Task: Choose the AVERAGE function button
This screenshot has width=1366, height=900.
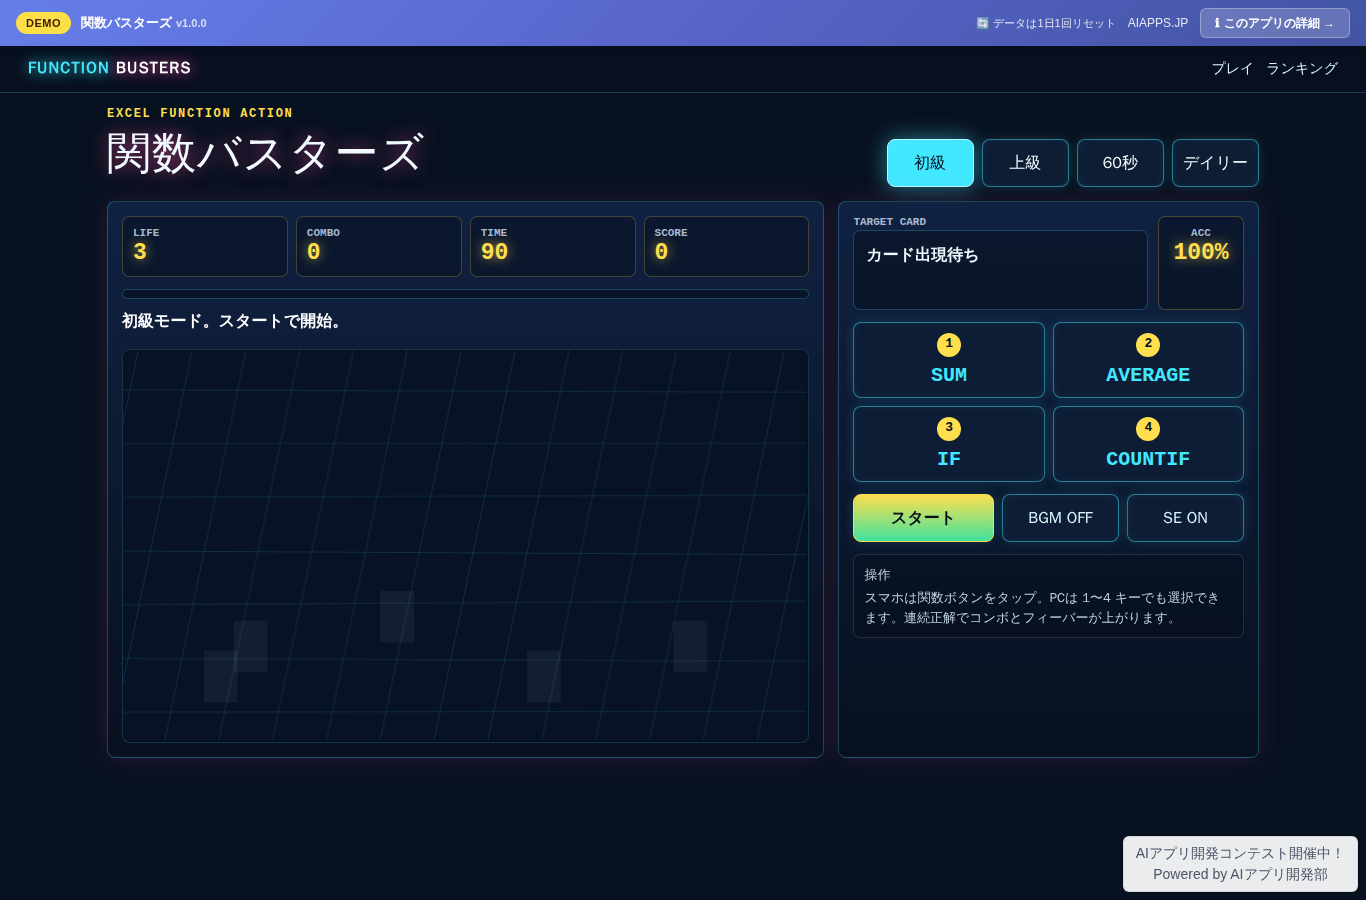Action: point(1148,360)
